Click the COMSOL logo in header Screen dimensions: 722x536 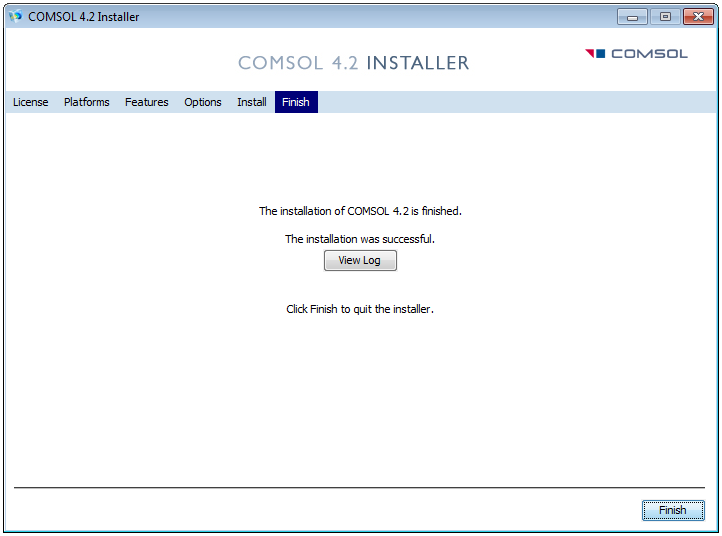tap(636, 54)
